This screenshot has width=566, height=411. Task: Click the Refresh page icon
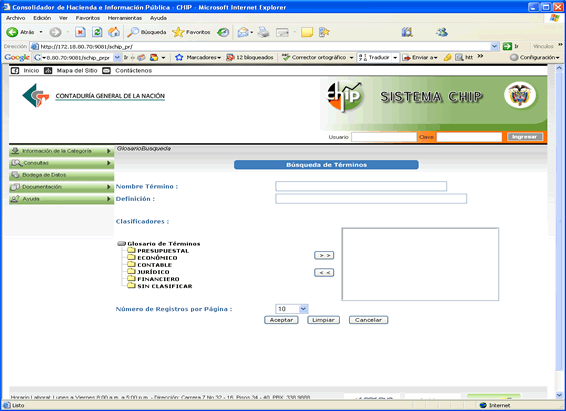[97, 32]
